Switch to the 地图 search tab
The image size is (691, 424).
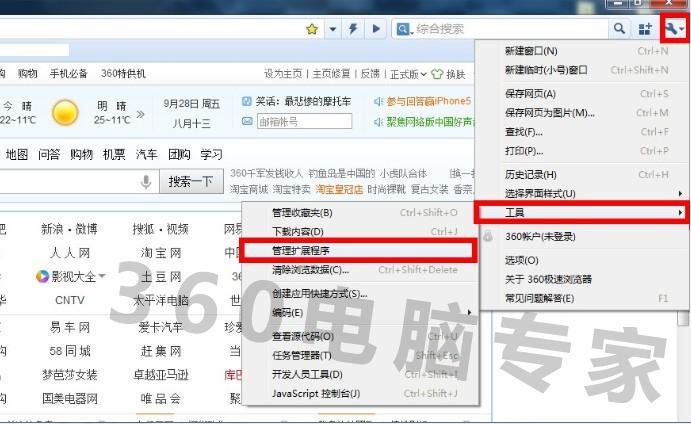(x=17, y=155)
